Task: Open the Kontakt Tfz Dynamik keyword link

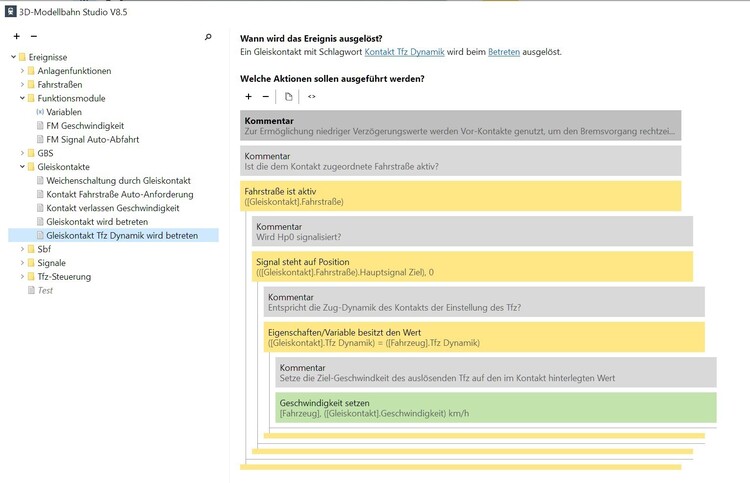Action: [x=404, y=52]
